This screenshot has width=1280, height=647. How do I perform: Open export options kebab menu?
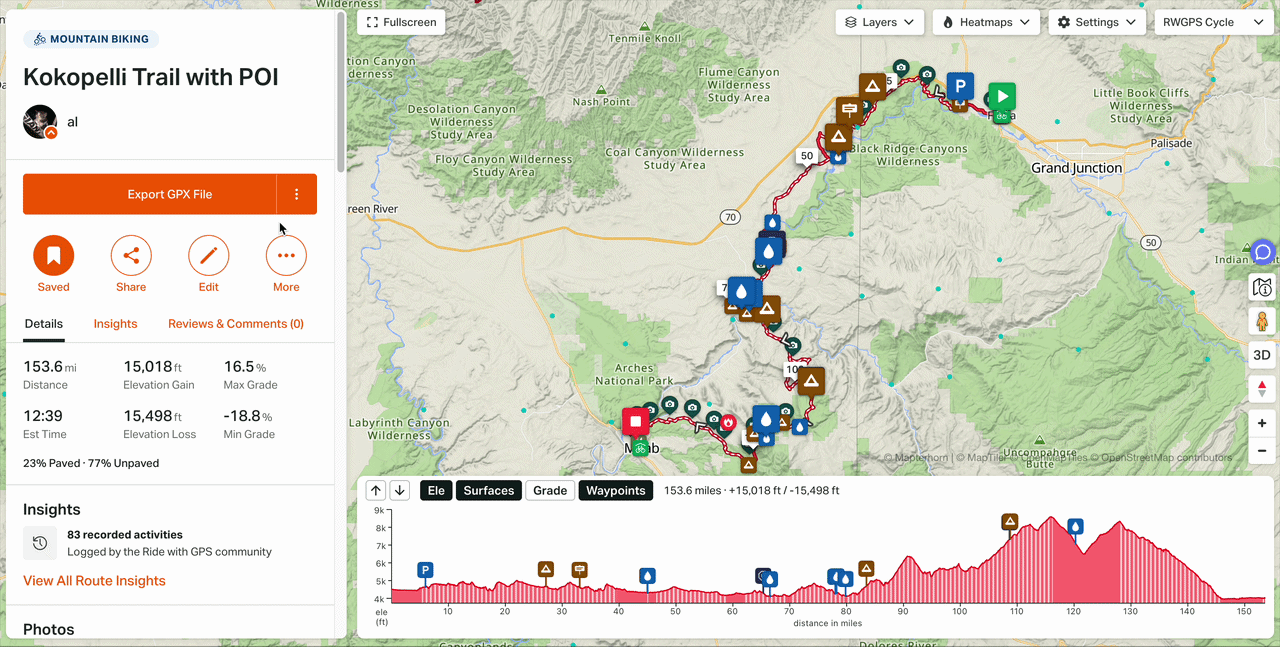point(297,194)
